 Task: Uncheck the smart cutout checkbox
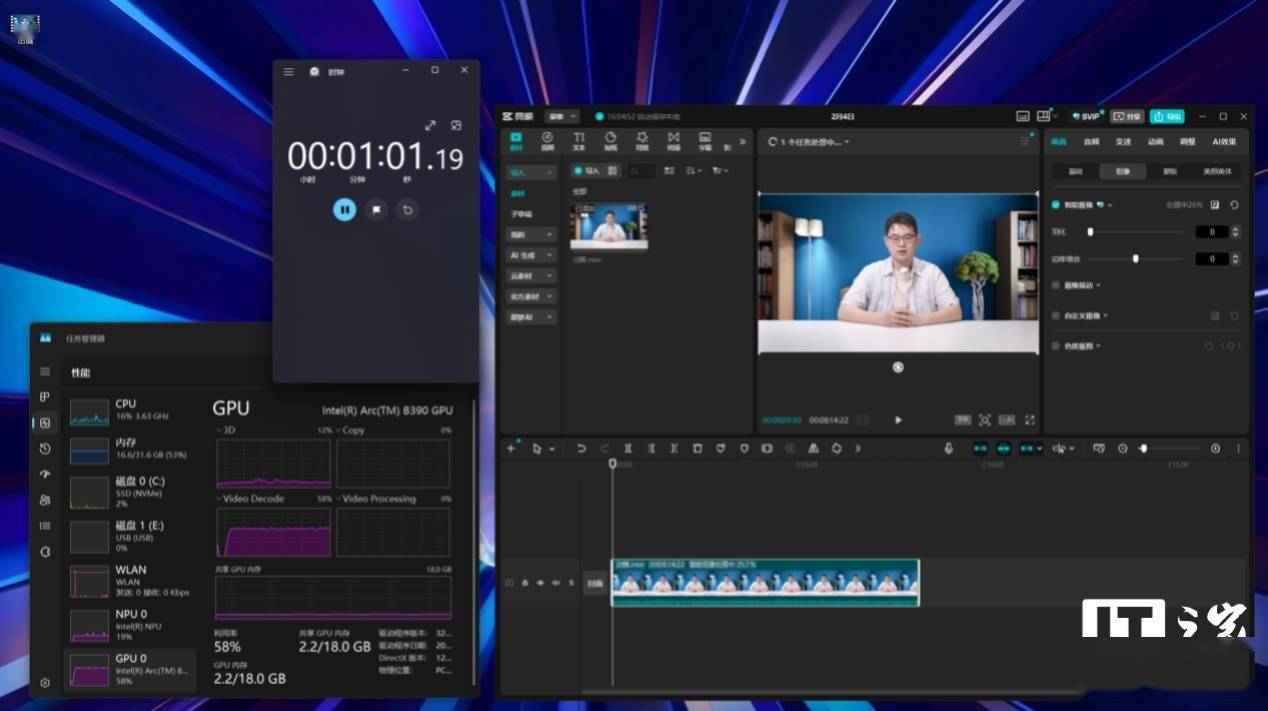[1056, 205]
